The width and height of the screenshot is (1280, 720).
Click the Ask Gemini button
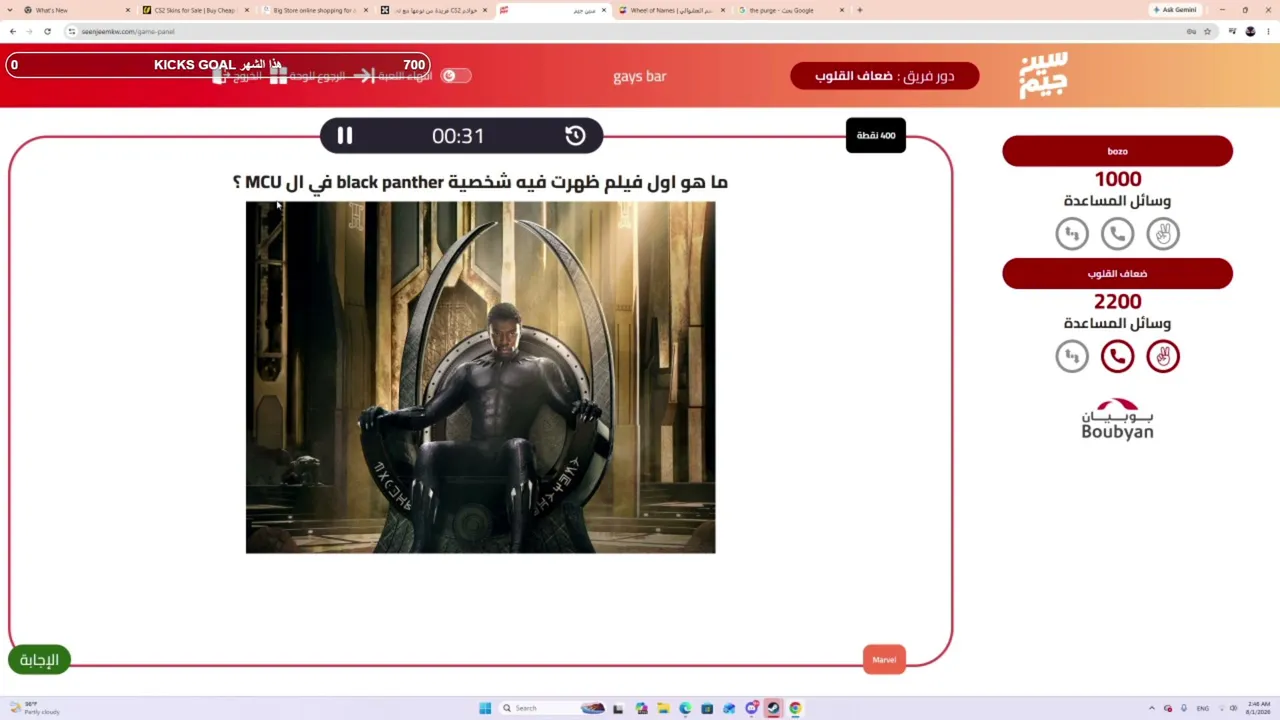[x=1175, y=10]
